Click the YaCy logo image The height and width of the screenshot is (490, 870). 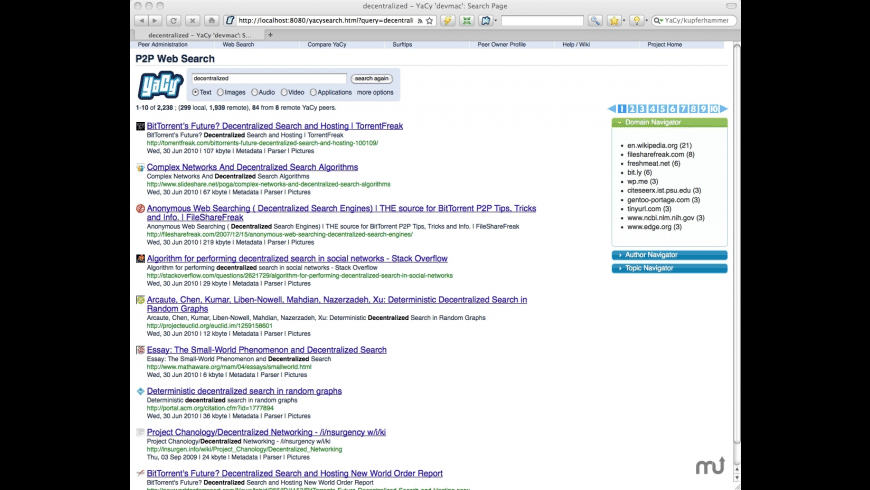(x=160, y=85)
